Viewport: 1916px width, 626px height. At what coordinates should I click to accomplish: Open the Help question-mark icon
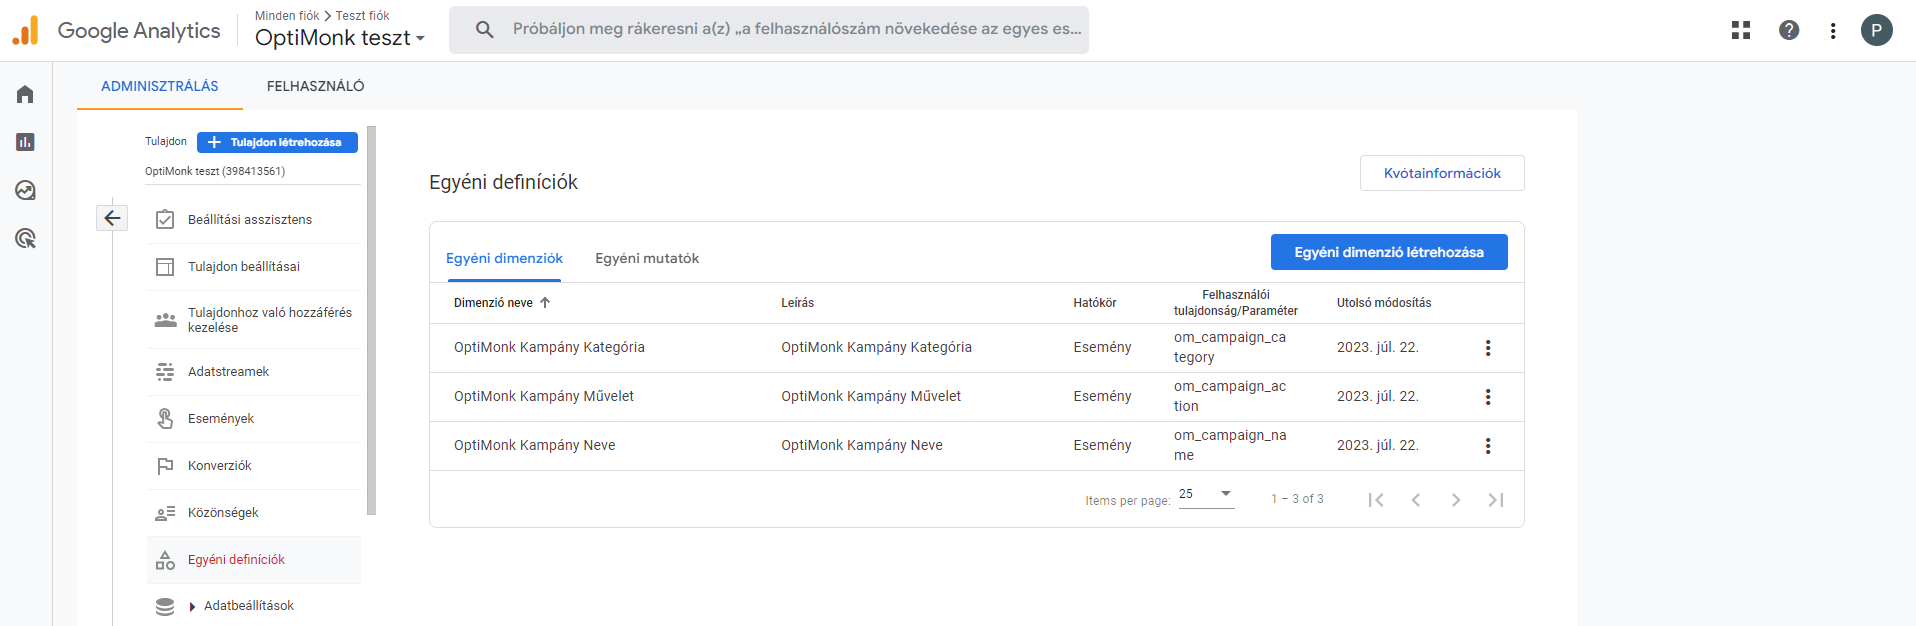tap(1789, 30)
